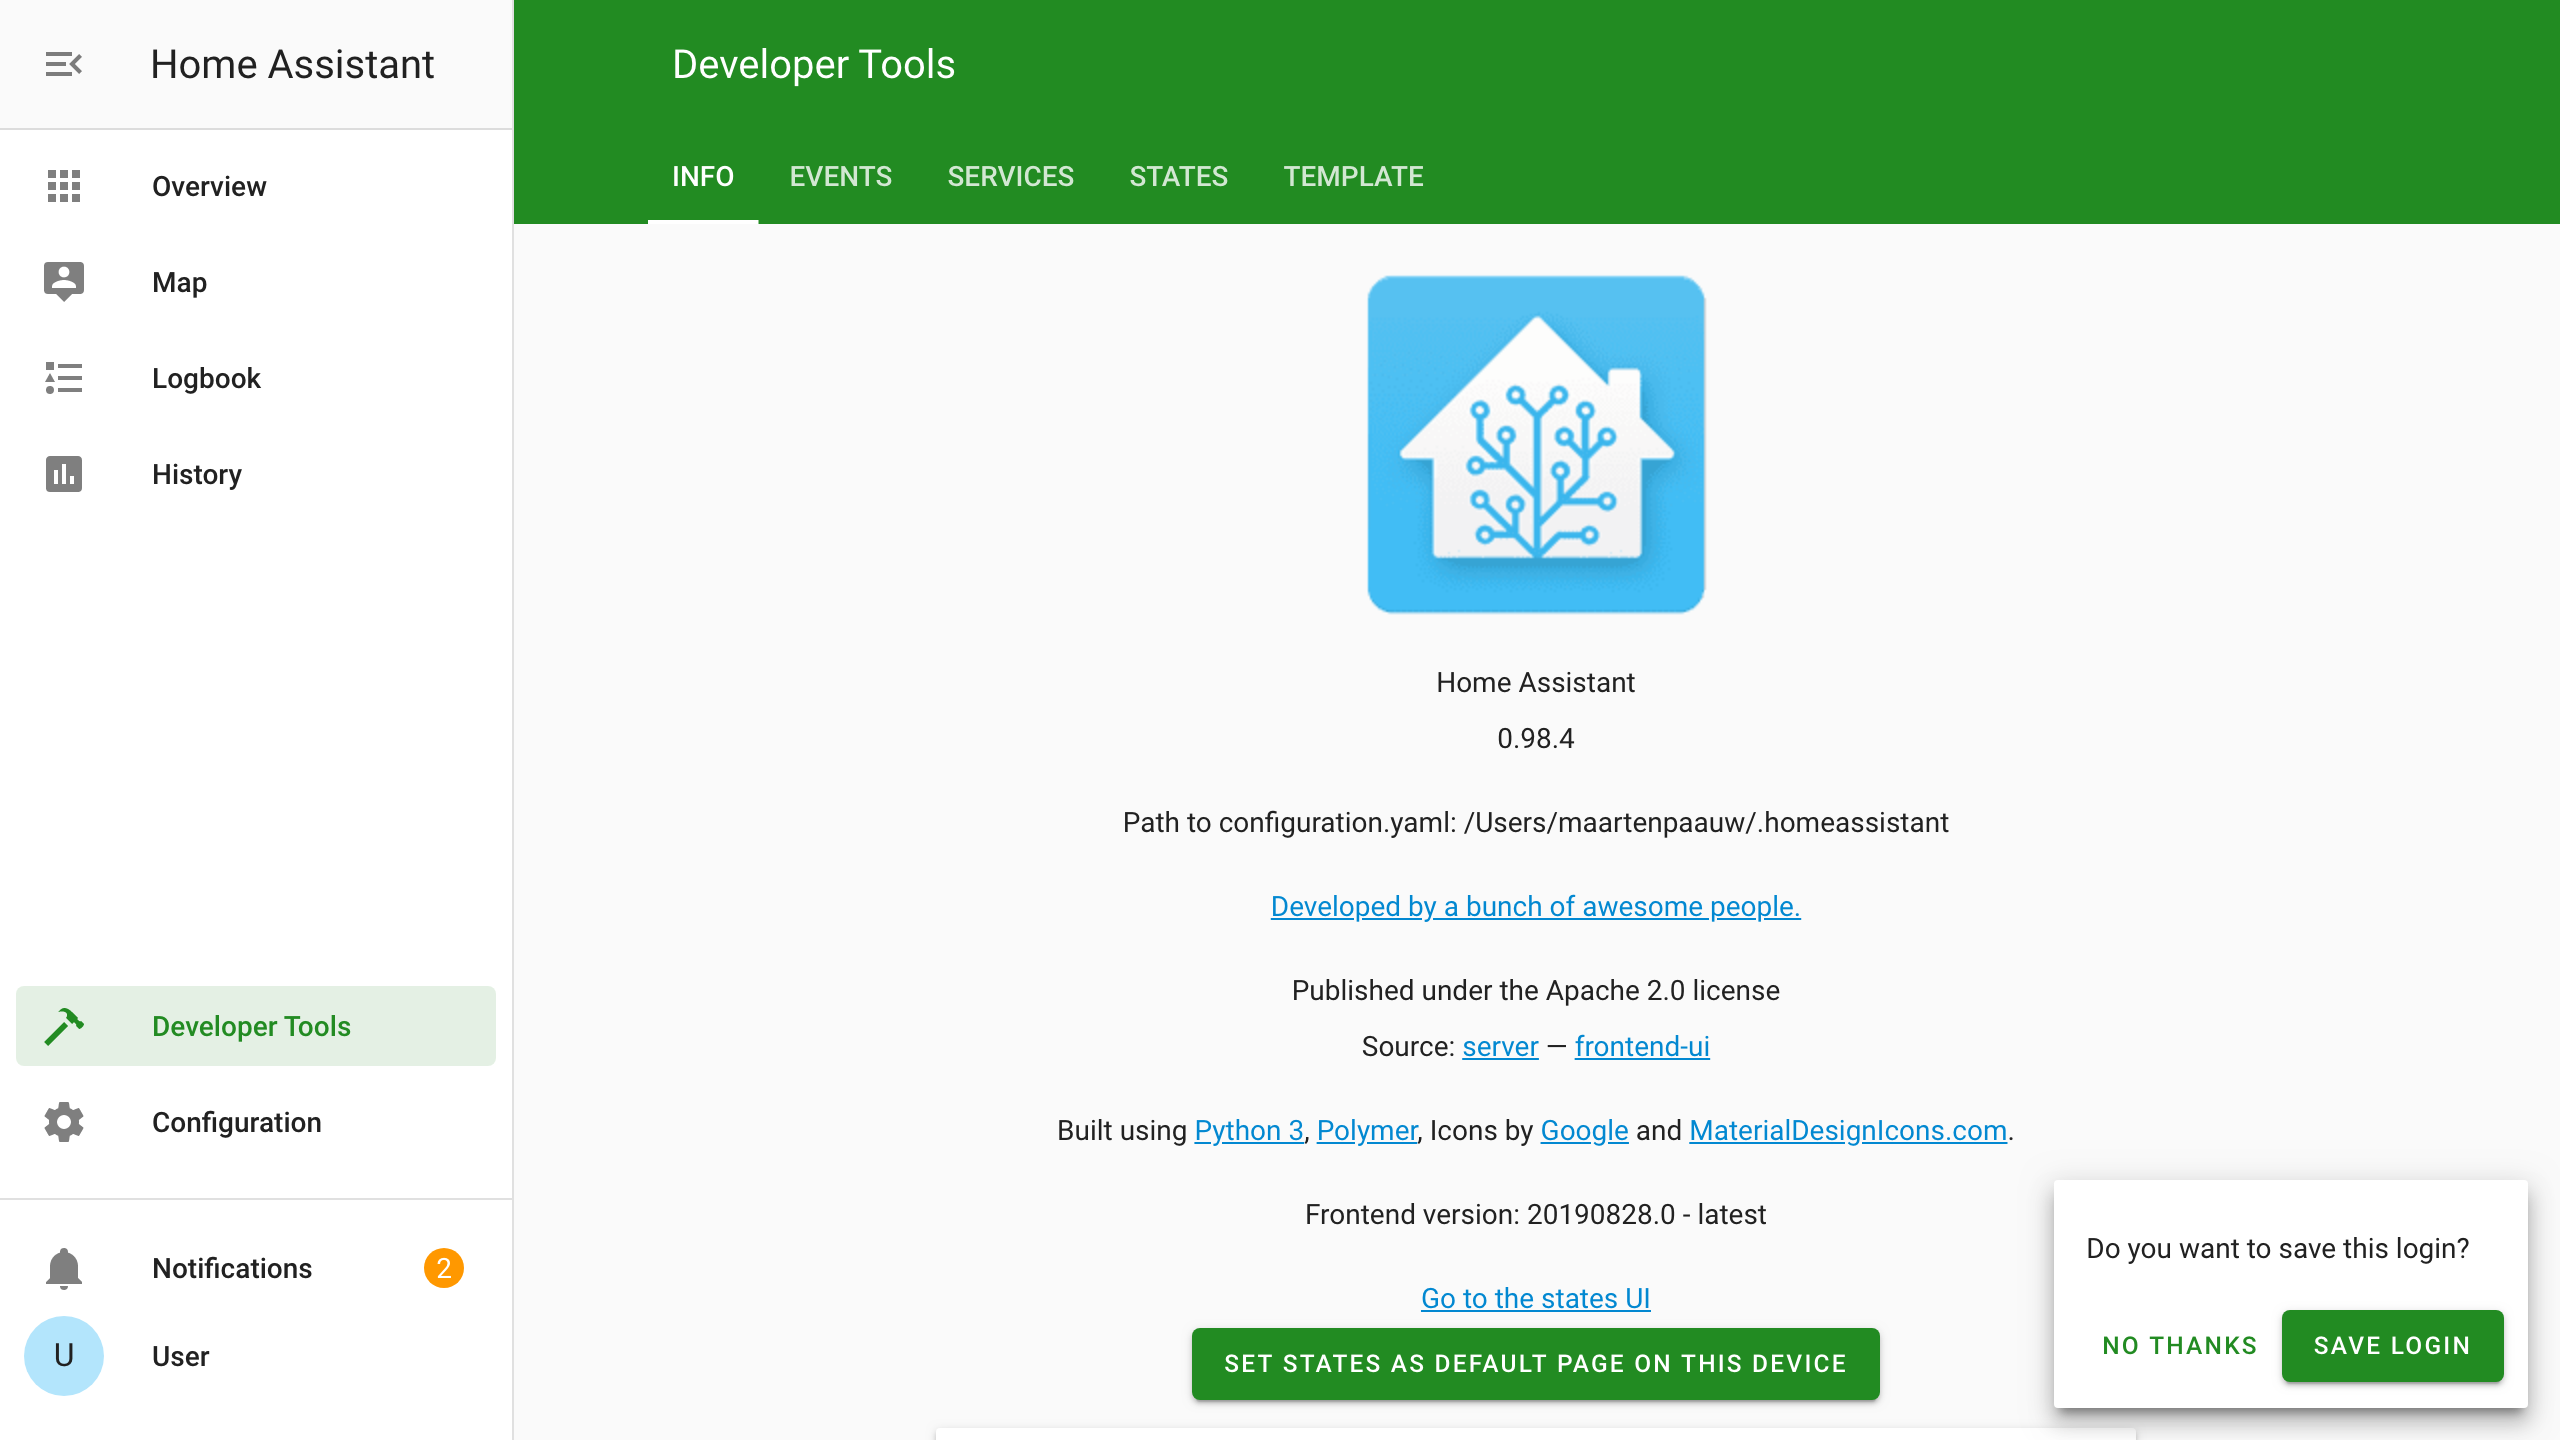Open the States tab
The width and height of the screenshot is (2560, 1440).
pyautogui.click(x=1178, y=177)
